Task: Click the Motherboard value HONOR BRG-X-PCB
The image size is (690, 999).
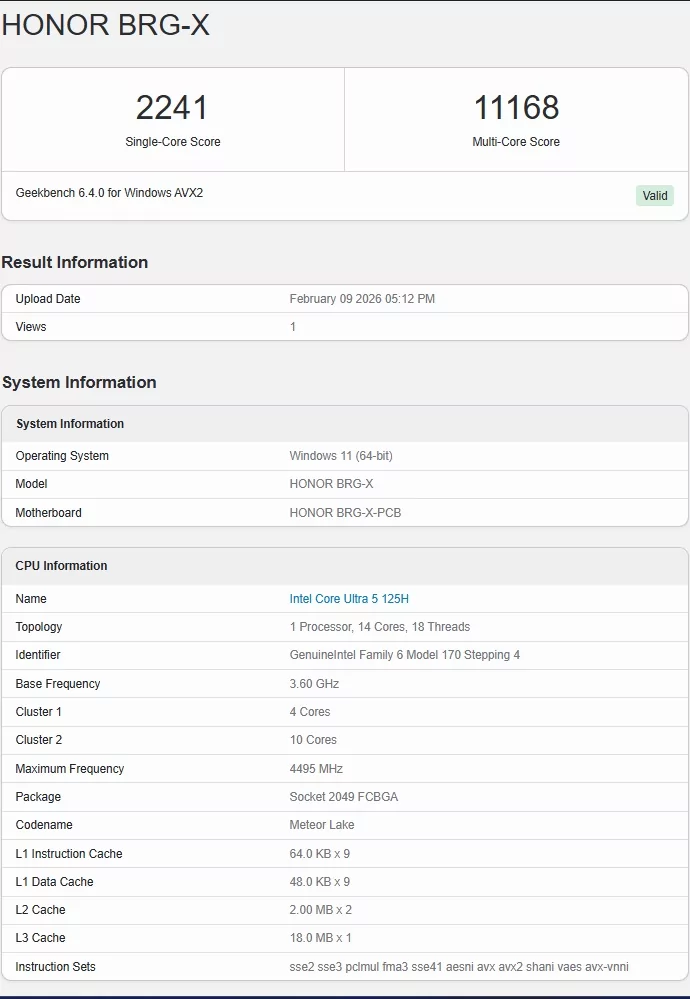Action: click(345, 513)
